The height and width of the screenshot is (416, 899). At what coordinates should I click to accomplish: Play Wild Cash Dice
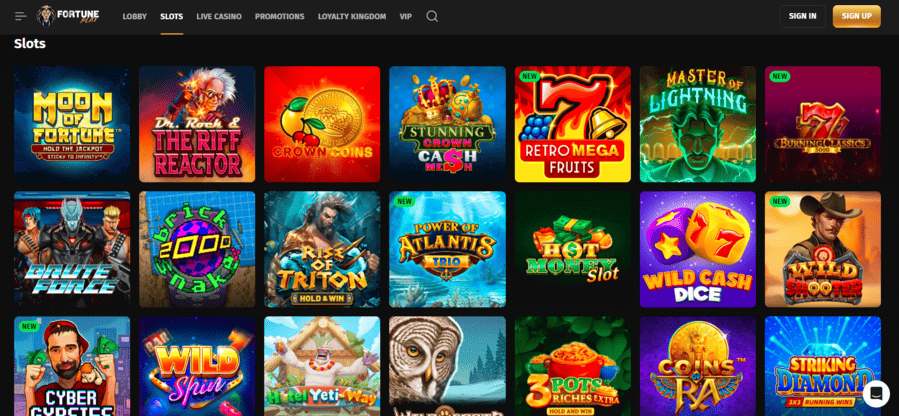(x=698, y=249)
